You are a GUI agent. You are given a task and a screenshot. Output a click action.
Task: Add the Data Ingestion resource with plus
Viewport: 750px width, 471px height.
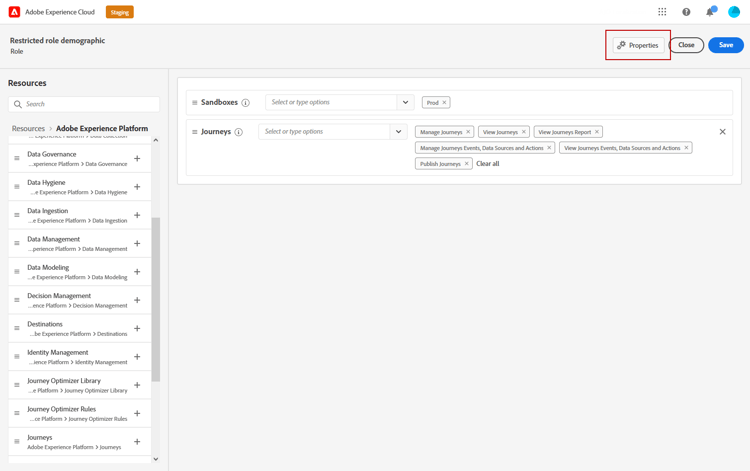[x=137, y=215]
